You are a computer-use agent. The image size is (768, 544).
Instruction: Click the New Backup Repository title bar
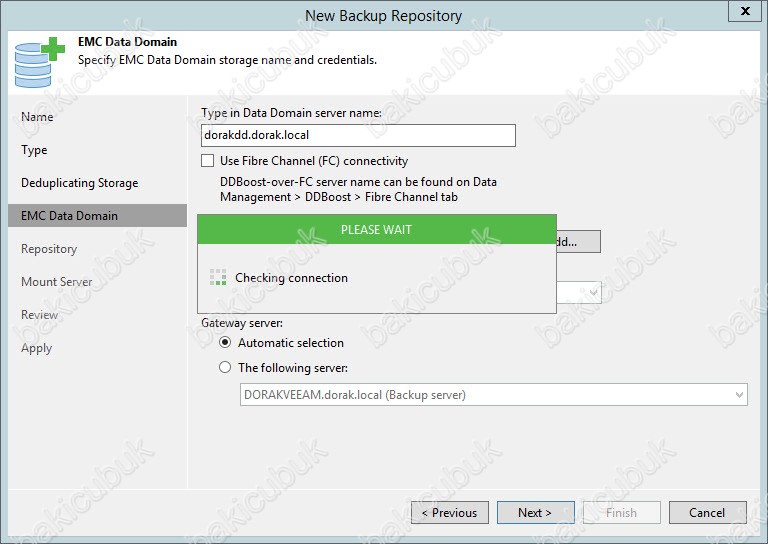(384, 16)
